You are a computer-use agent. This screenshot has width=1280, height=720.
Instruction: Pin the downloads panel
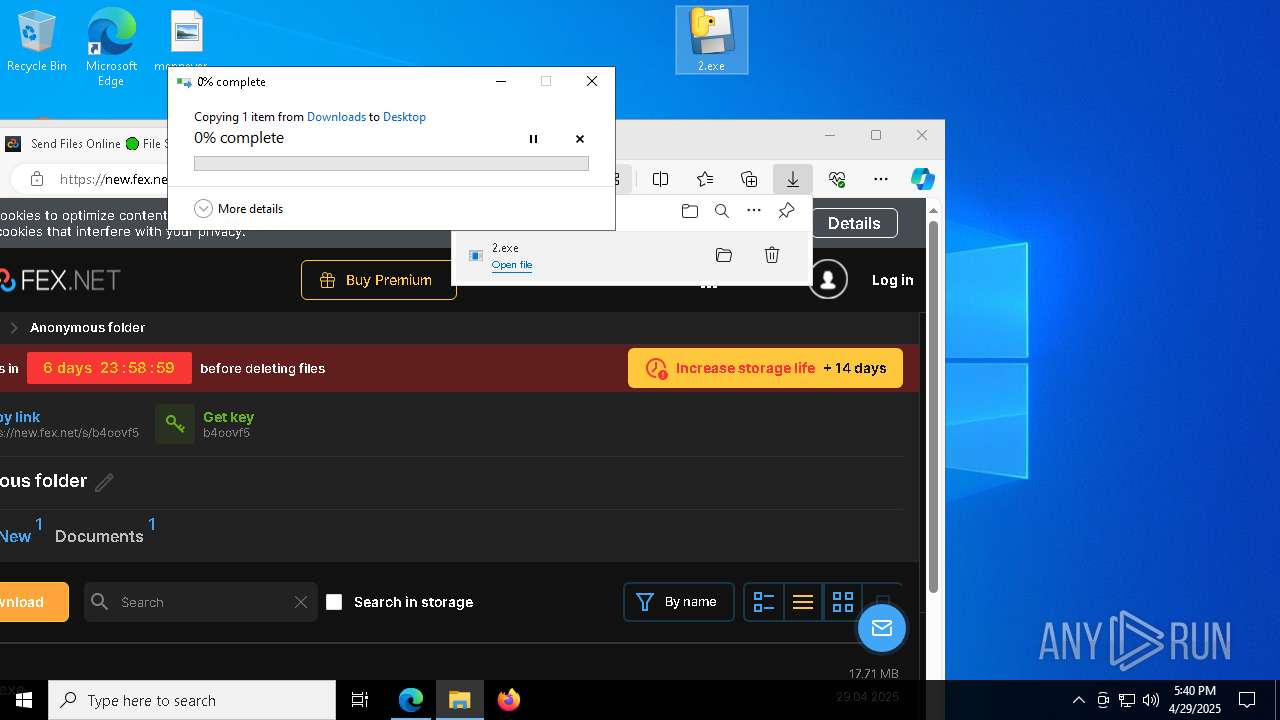tap(787, 211)
